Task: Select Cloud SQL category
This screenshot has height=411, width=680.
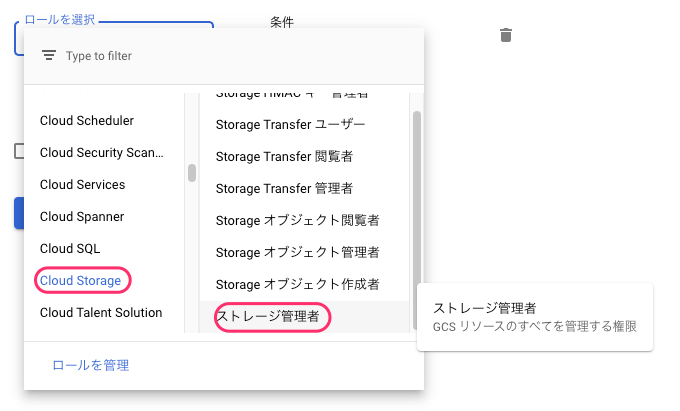Action: coord(70,248)
